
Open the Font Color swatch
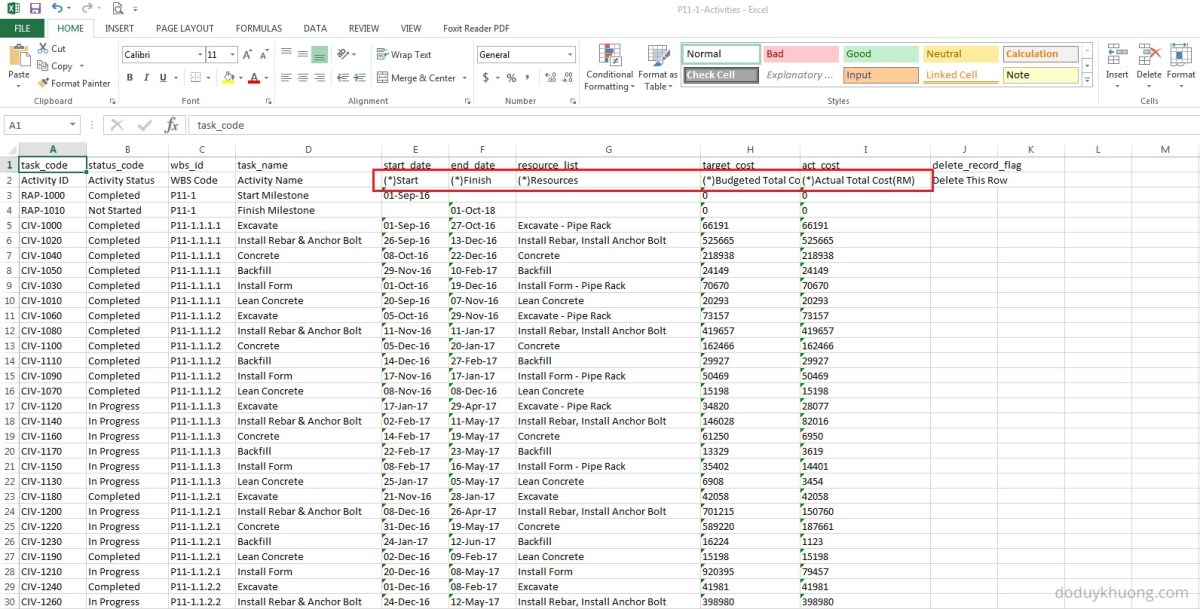click(x=254, y=78)
